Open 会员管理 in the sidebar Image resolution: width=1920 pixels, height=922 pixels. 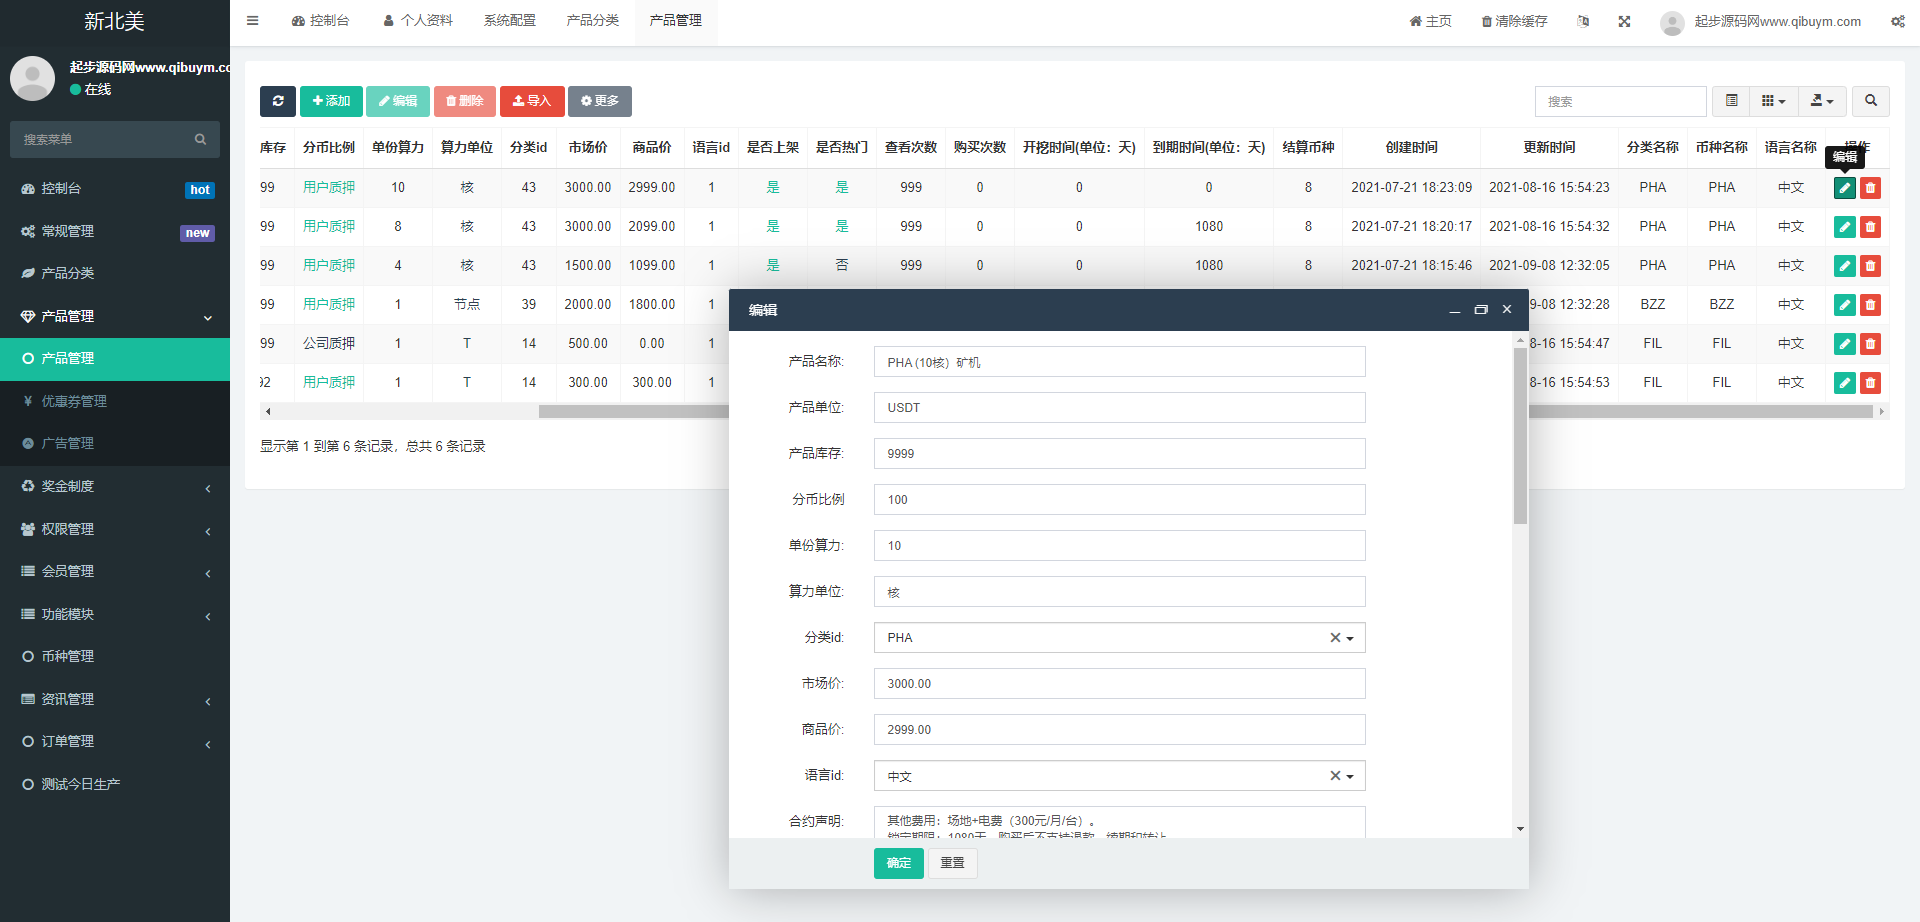pyautogui.click(x=68, y=571)
